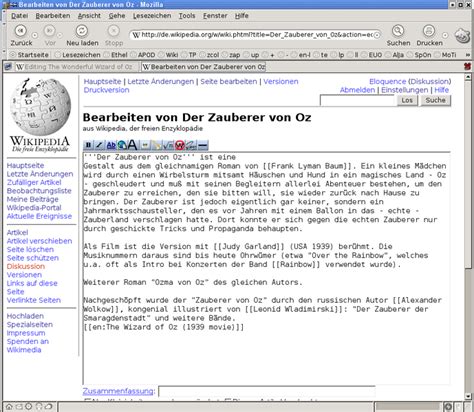Click the Los search button
Image resolution: width=474 pixels, height=412 pixels.
coord(407,100)
